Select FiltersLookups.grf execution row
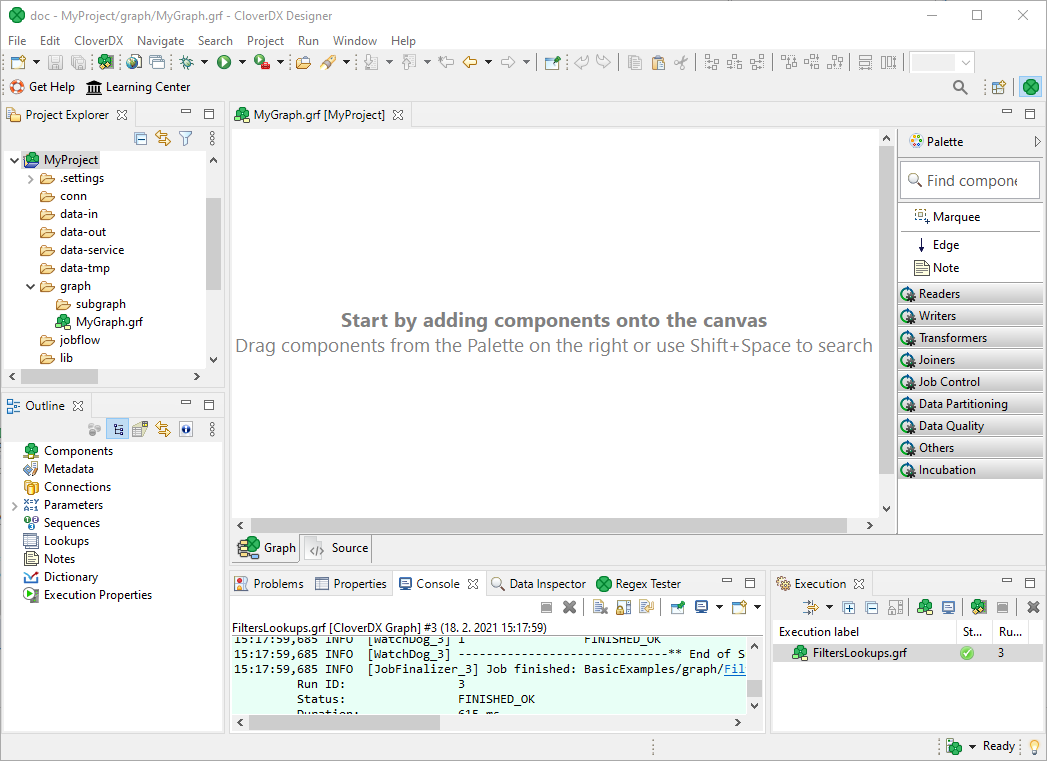Viewport: 1047px width, 761px height. [x=907, y=653]
